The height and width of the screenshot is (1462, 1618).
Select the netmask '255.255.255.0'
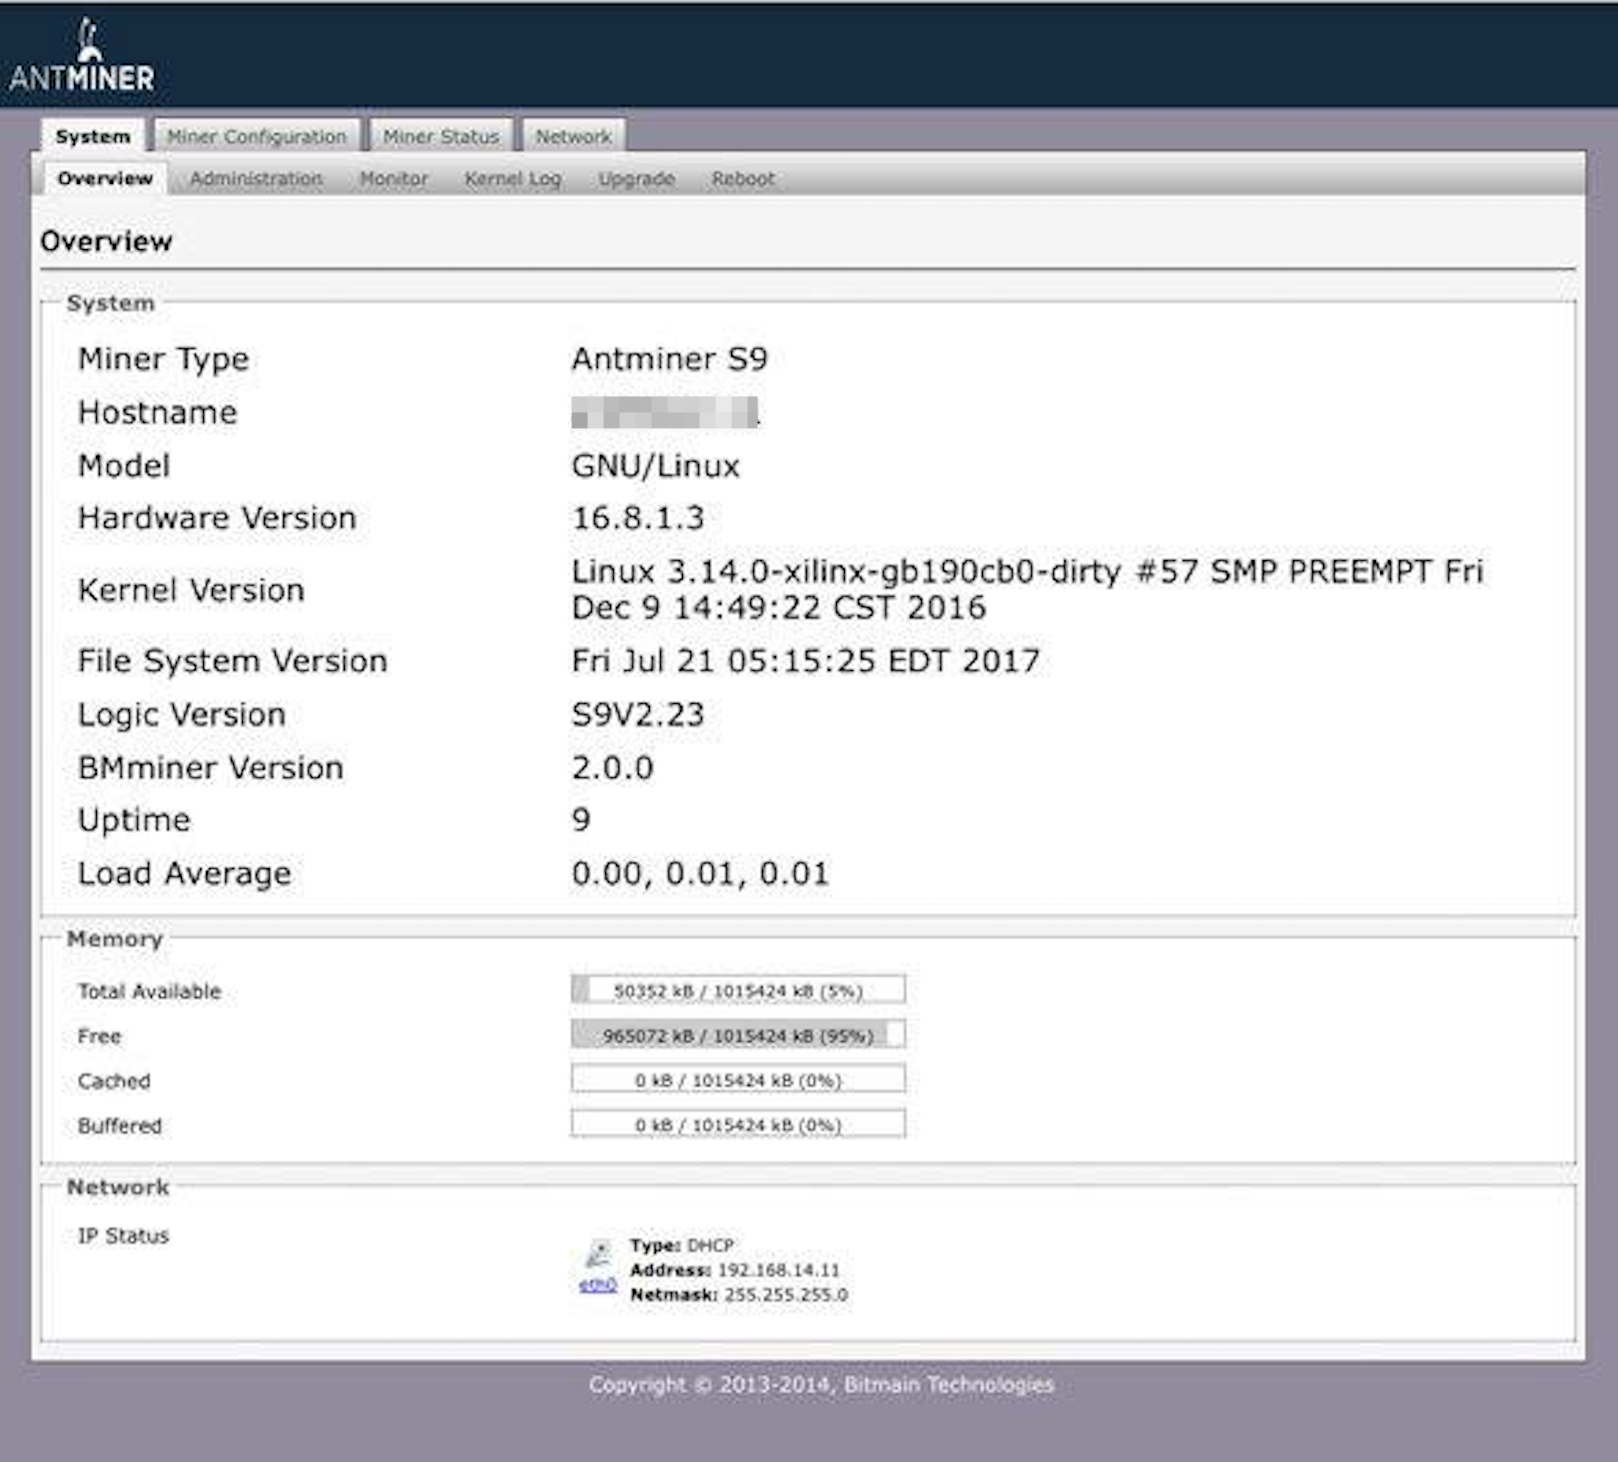point(785,1294)
